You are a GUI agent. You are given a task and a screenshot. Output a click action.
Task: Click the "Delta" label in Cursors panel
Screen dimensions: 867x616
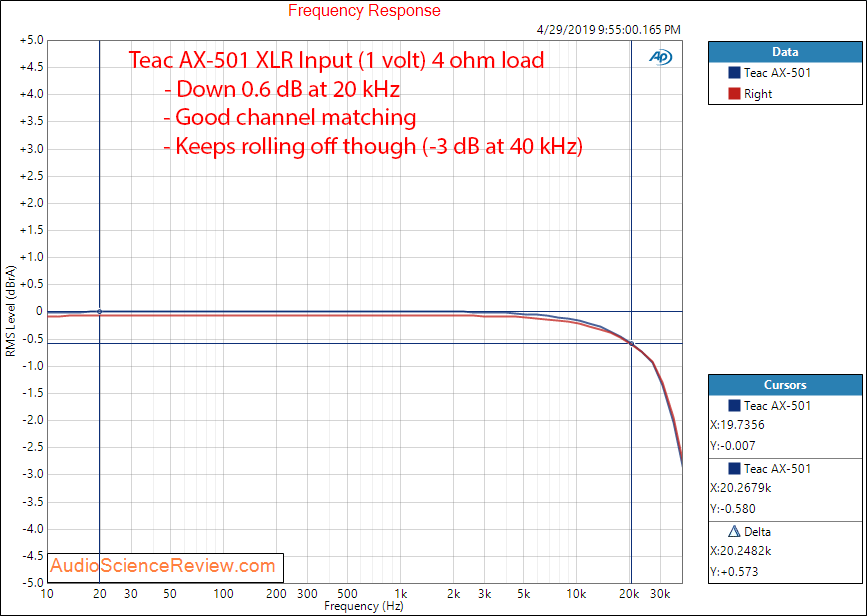tap(758, 531)
